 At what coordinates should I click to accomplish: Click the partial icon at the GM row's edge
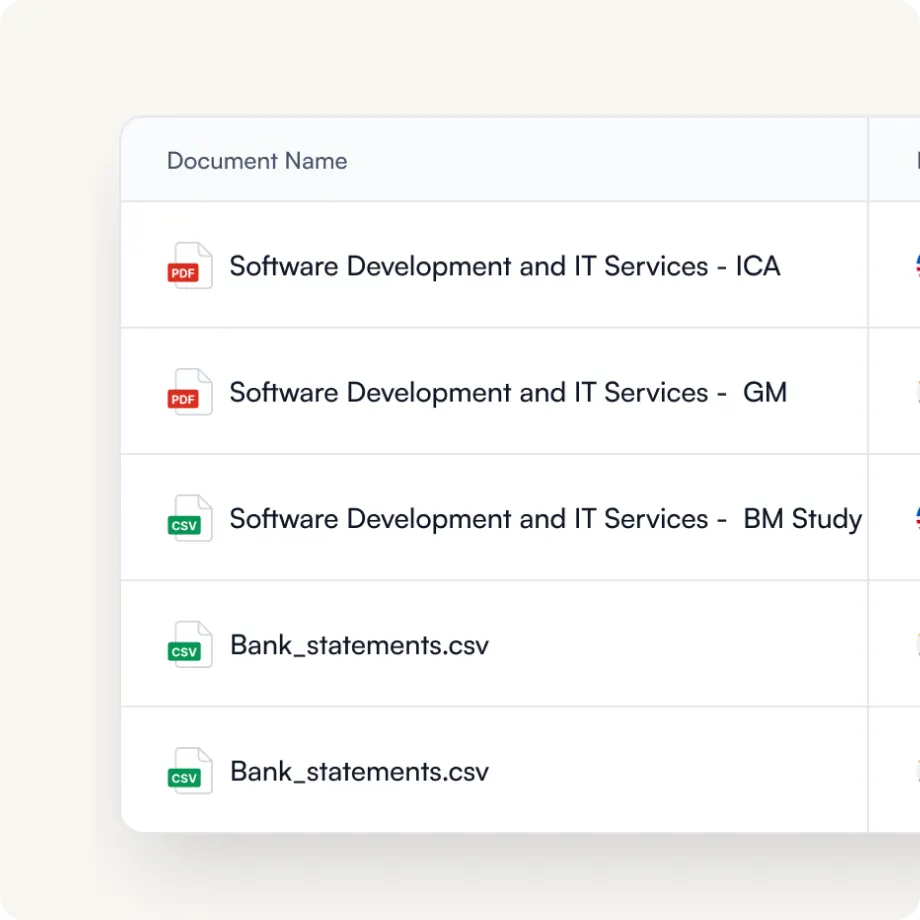click(x=917, y=392)
